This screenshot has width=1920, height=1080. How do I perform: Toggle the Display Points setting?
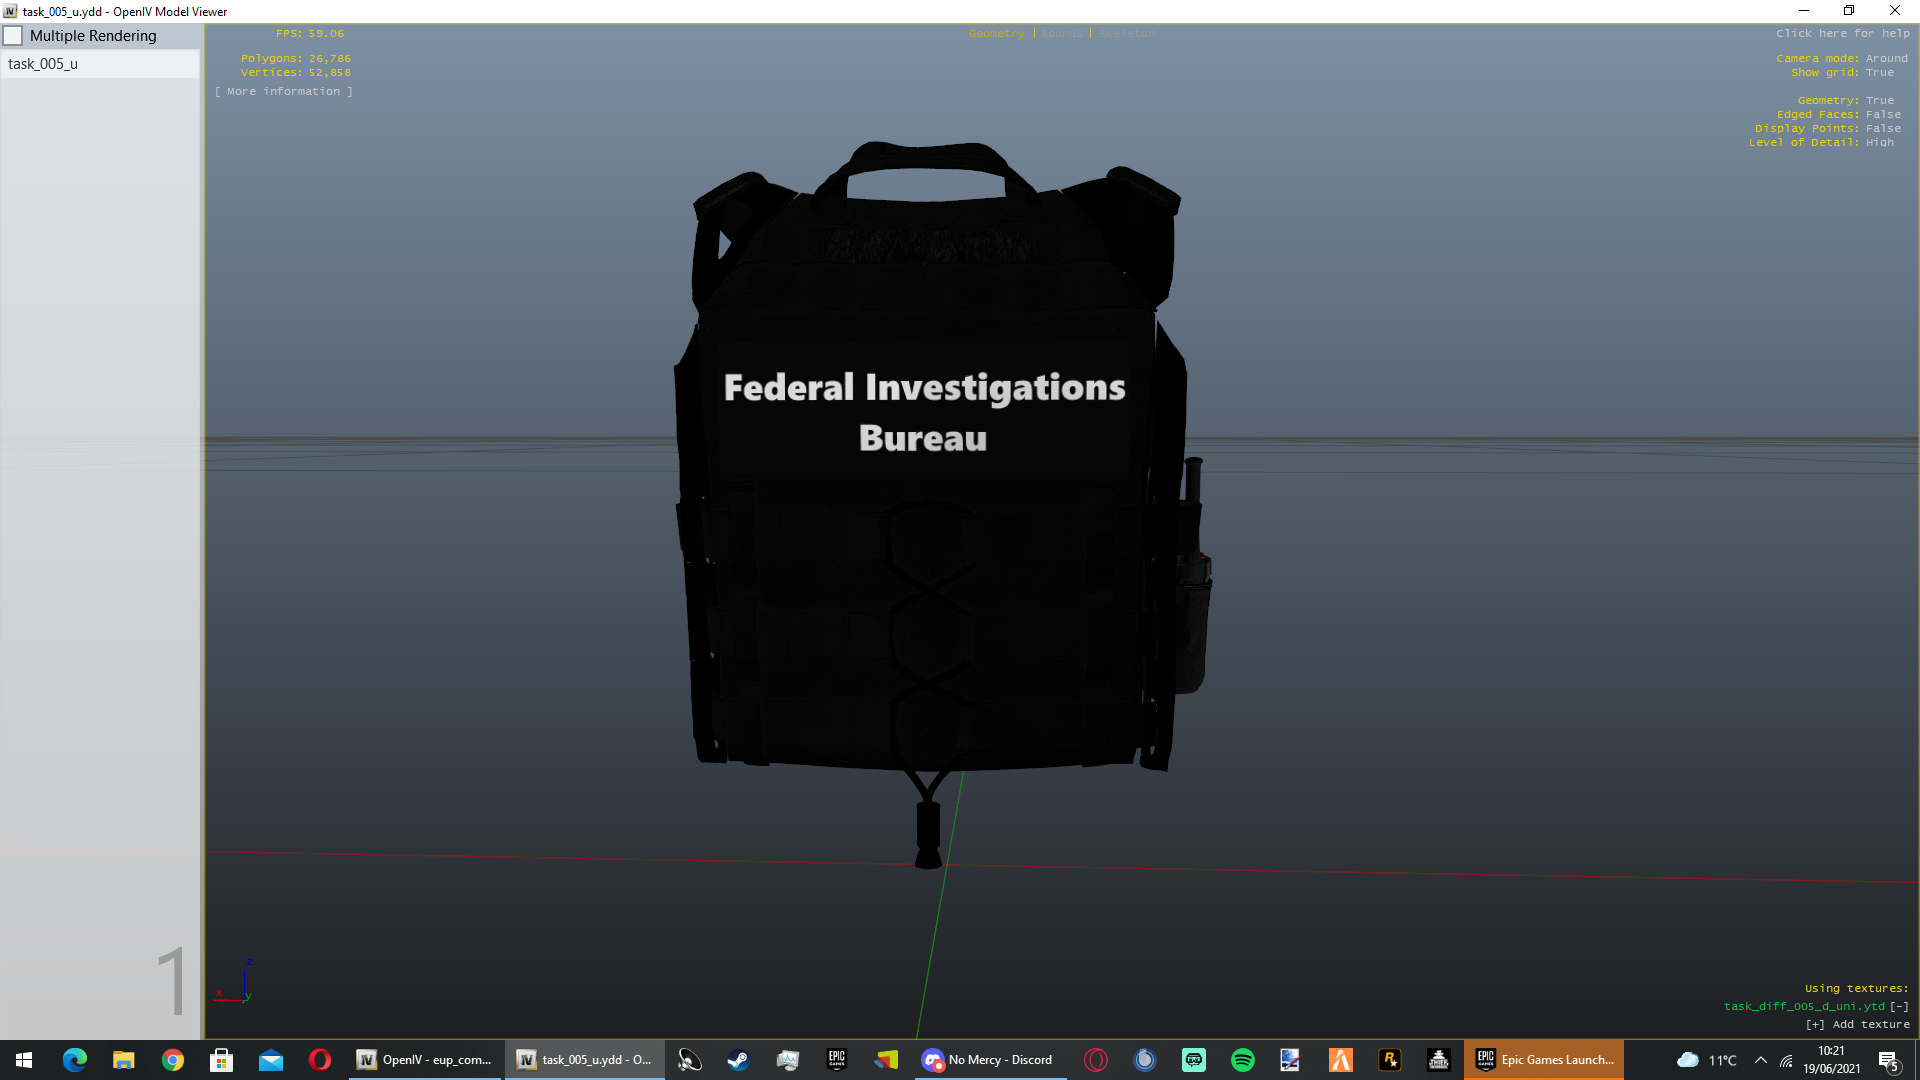(1882, 129)
